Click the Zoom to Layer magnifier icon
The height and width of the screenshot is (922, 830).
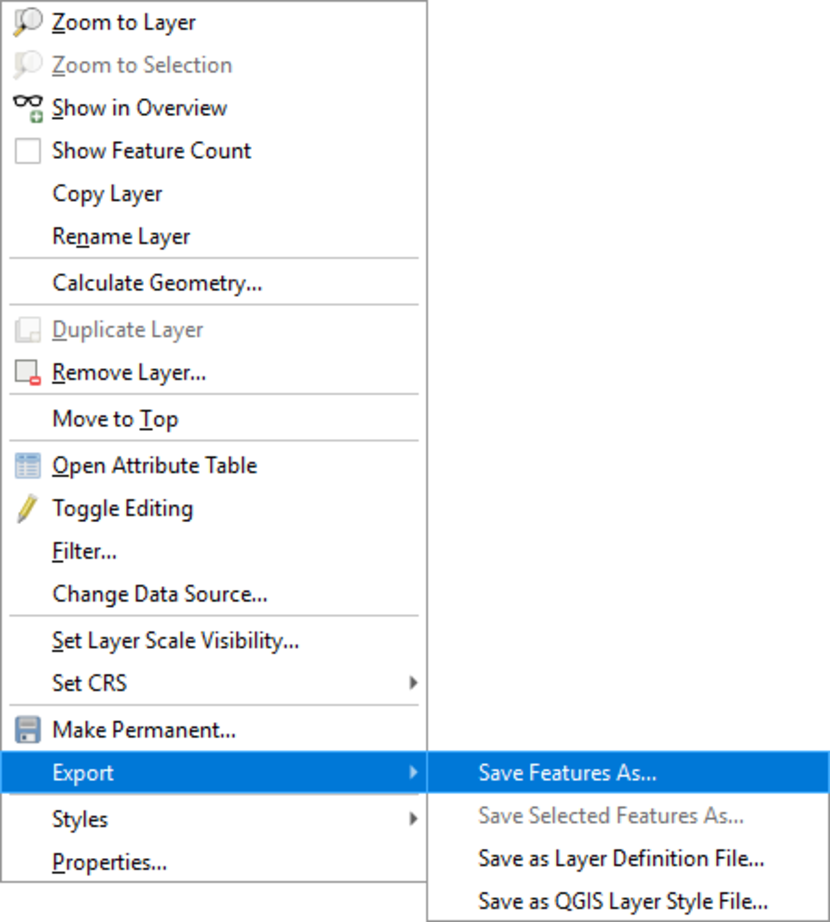28,23
